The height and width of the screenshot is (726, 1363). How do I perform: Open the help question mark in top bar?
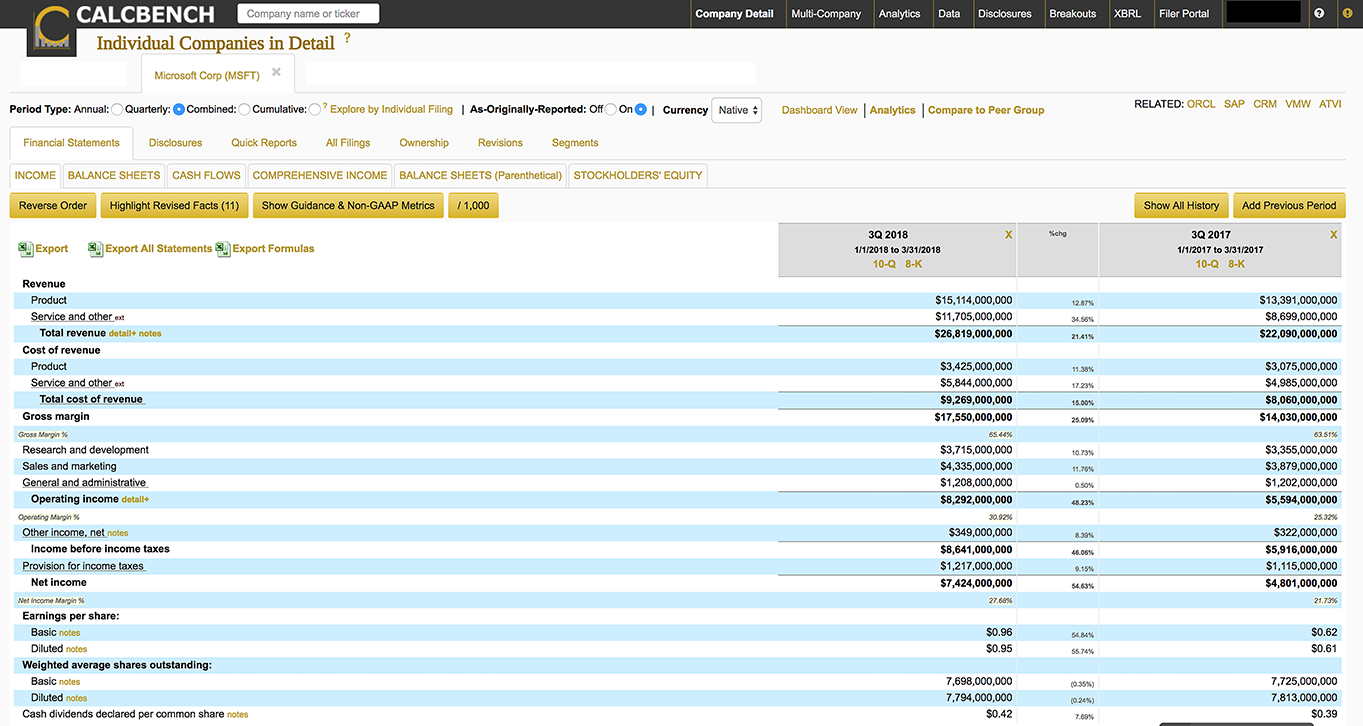pos(1319,14)
